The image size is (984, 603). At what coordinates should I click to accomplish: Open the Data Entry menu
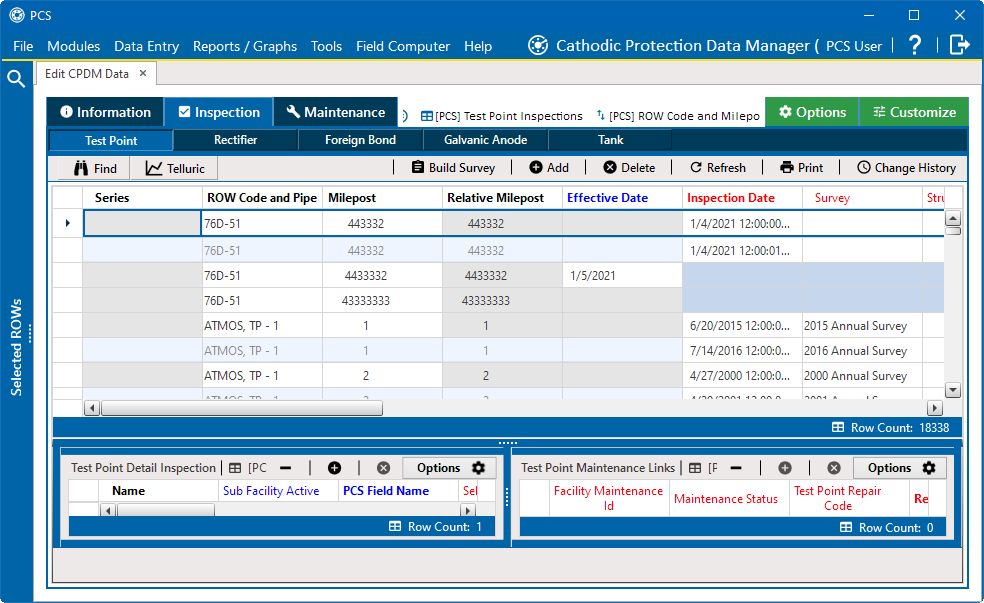[x=146, y=46]
